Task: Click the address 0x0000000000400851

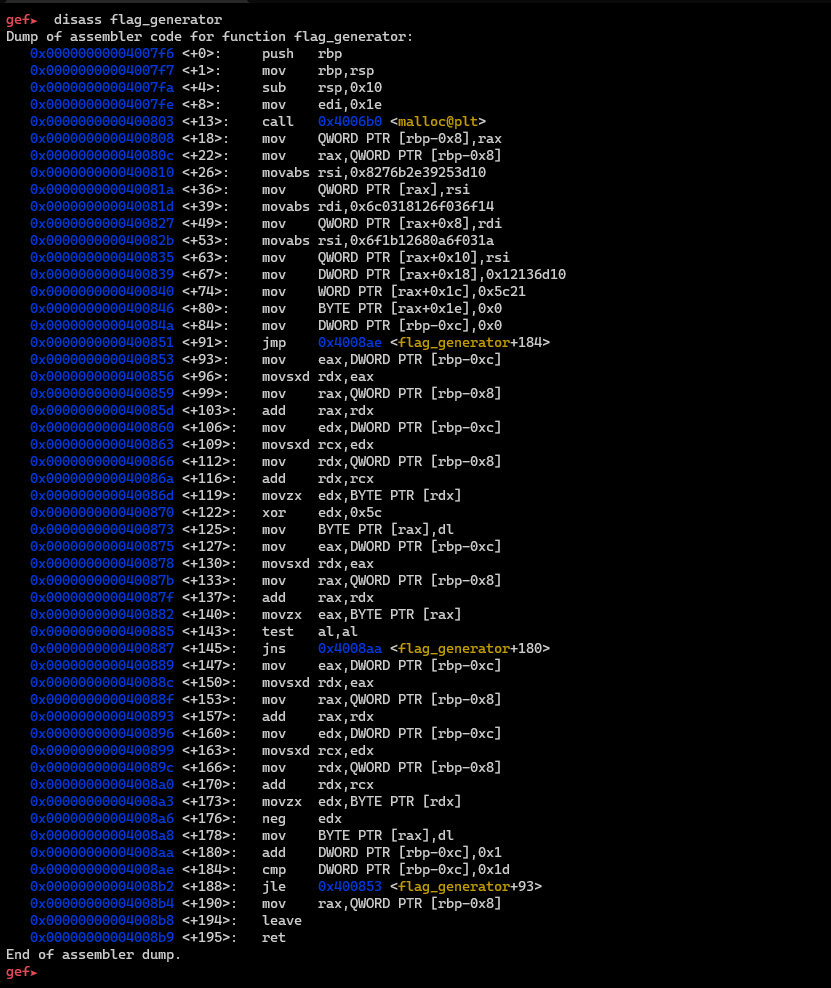Action: click(102, 343)
